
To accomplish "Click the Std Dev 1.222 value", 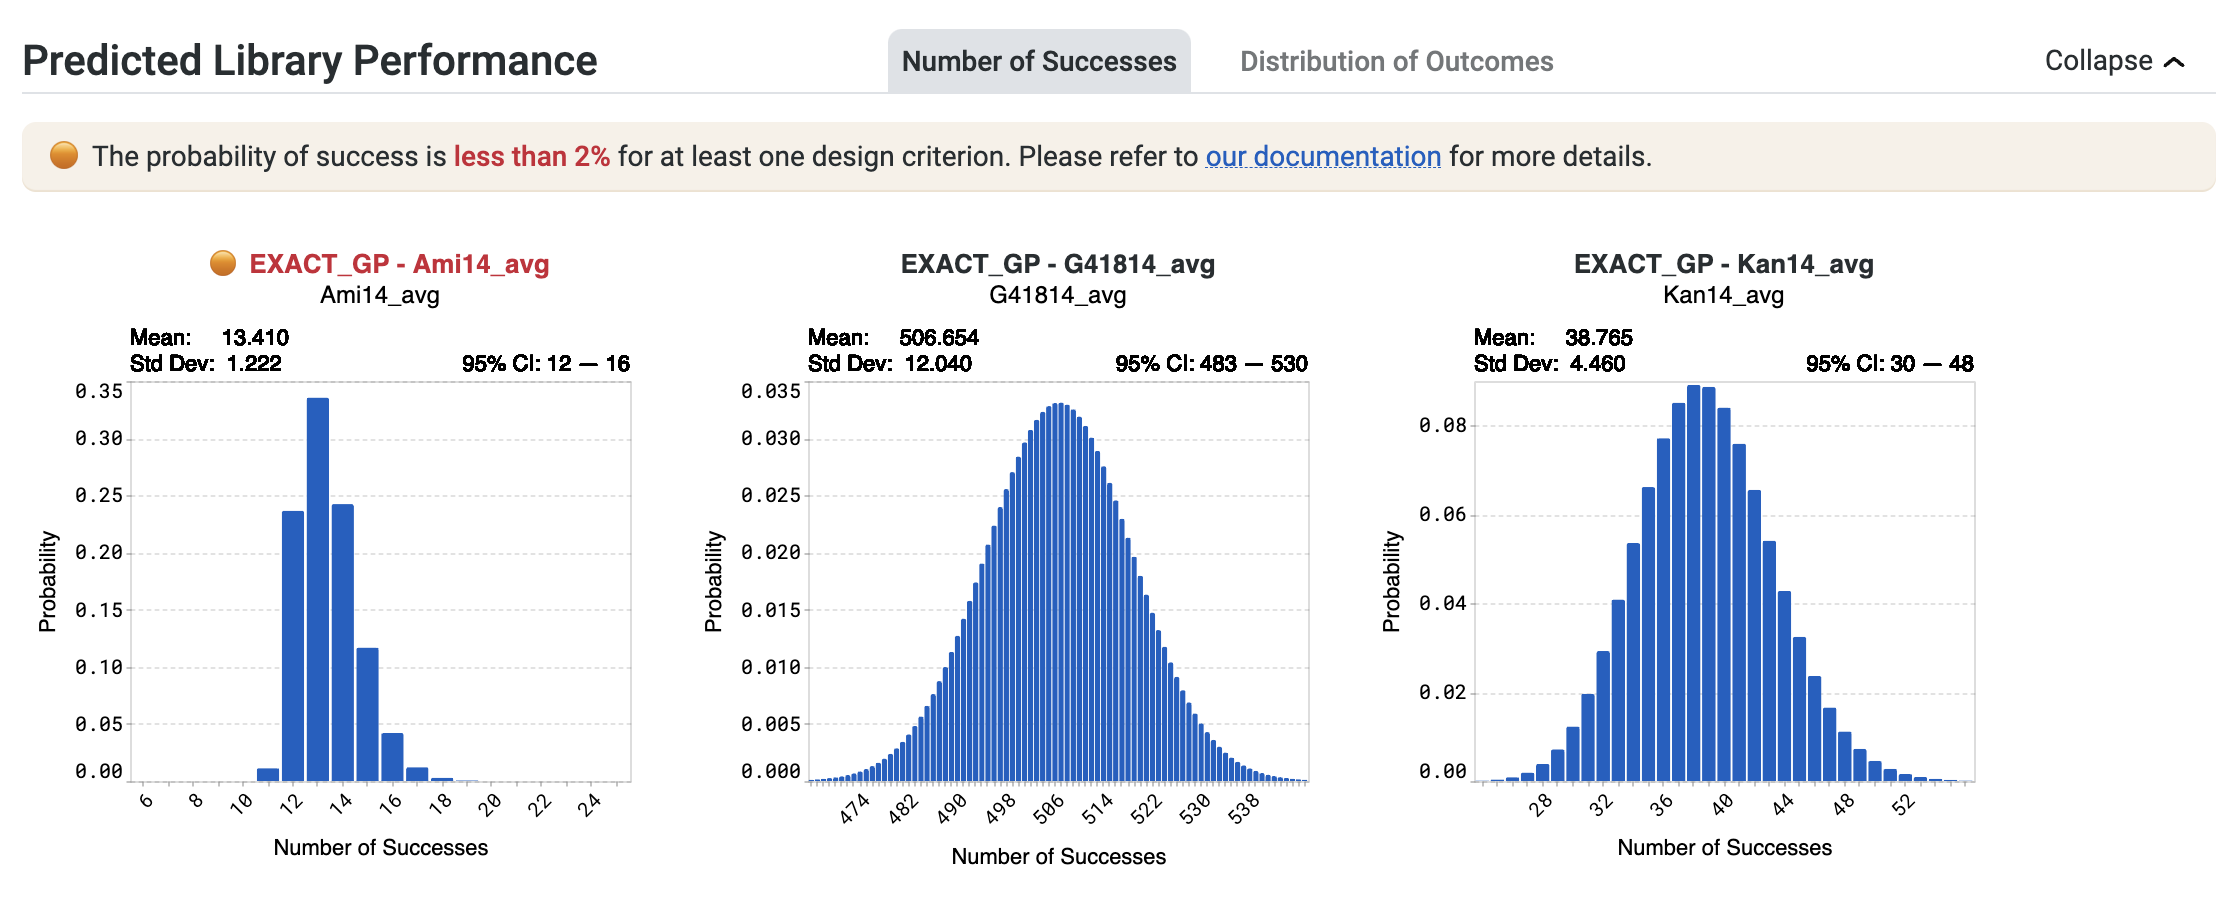I will pos(254,364).
